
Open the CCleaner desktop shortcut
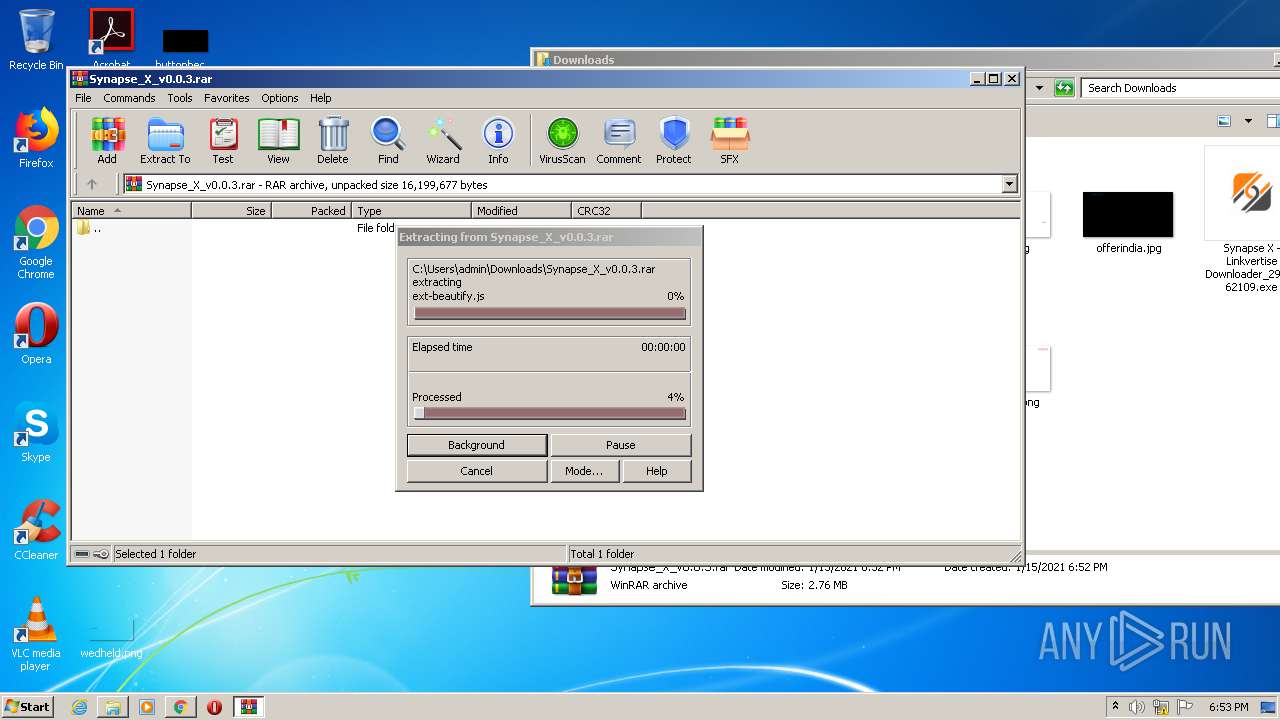coord(36,530)
